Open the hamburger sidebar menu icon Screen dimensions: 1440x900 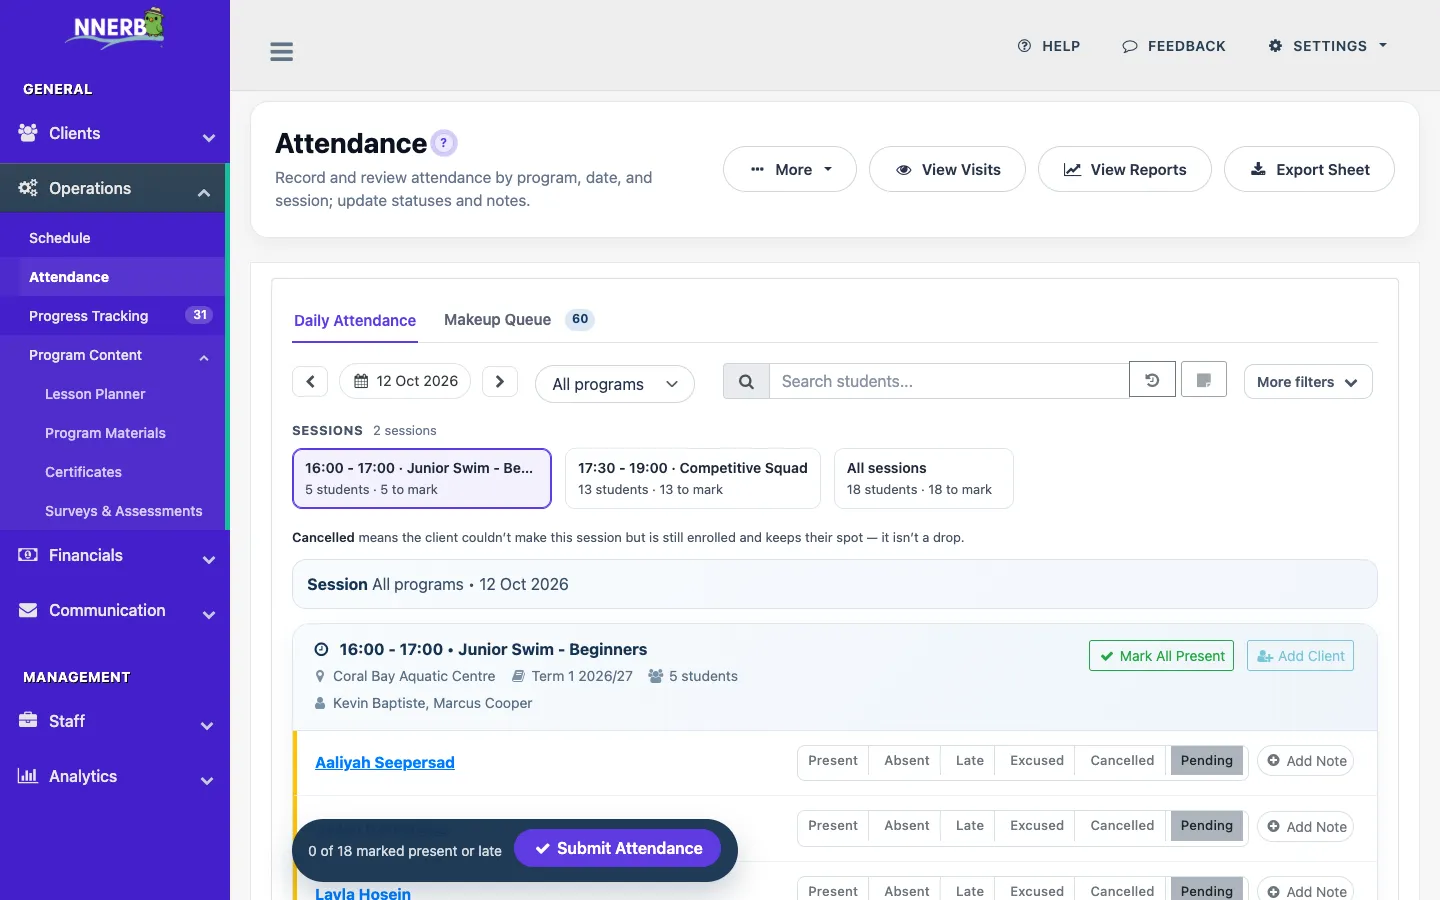tap(282, 52)
